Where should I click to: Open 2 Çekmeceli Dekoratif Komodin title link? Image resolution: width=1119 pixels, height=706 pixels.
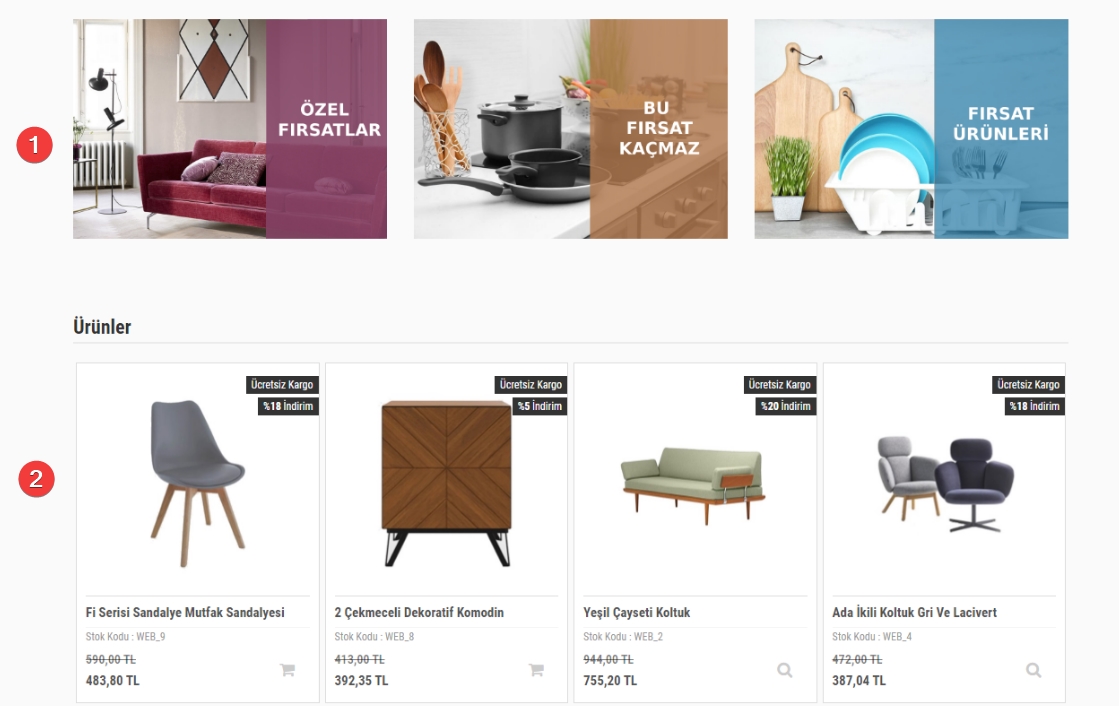(x=419, y=612)
